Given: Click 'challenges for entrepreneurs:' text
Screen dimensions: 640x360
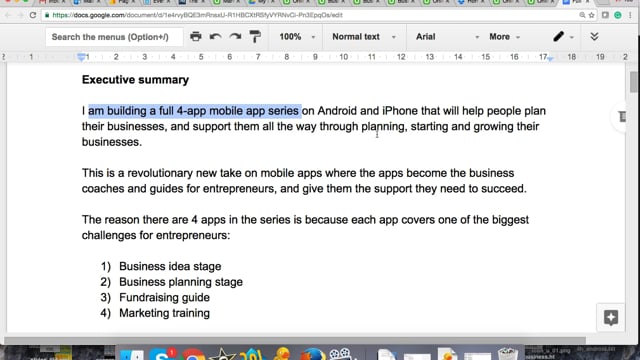Looking at the screenshot, I should click(156, 235).
